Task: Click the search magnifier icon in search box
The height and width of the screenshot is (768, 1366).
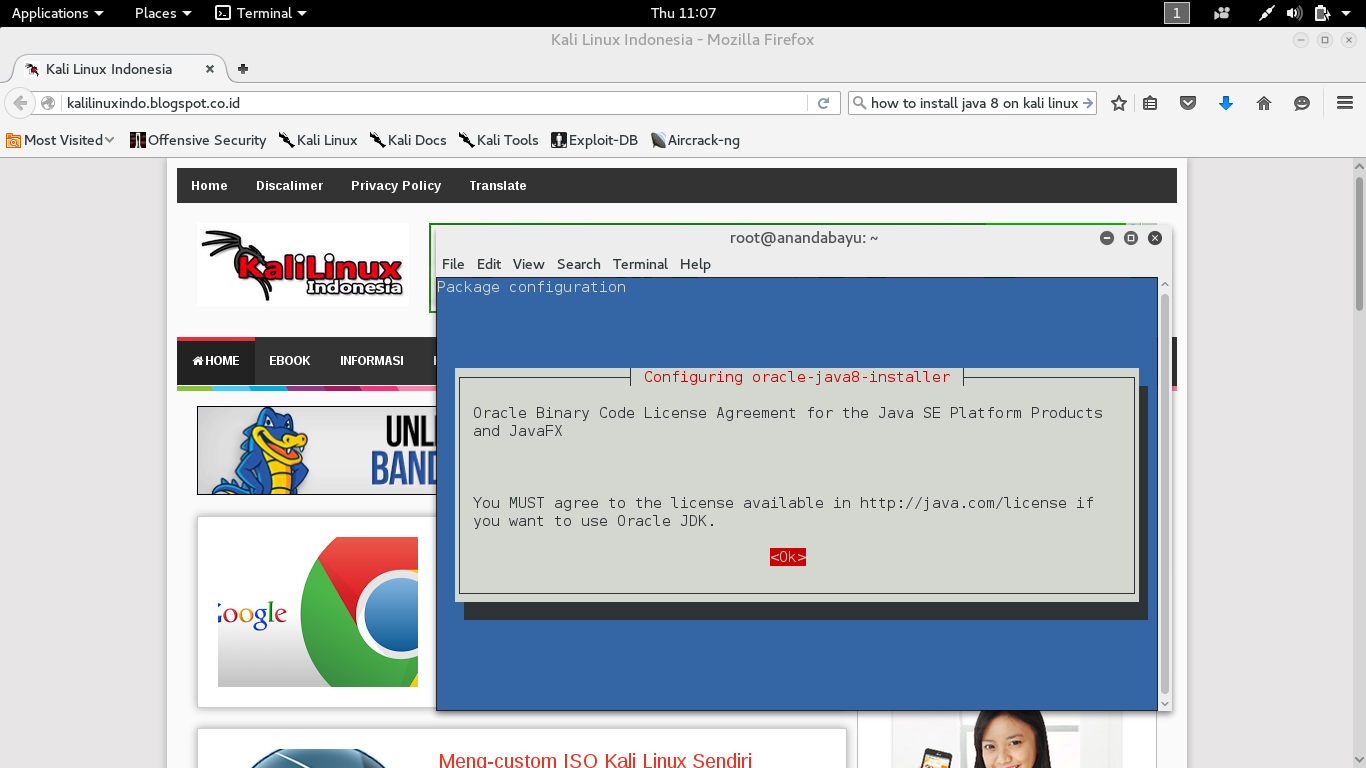Action: point(859,103)
